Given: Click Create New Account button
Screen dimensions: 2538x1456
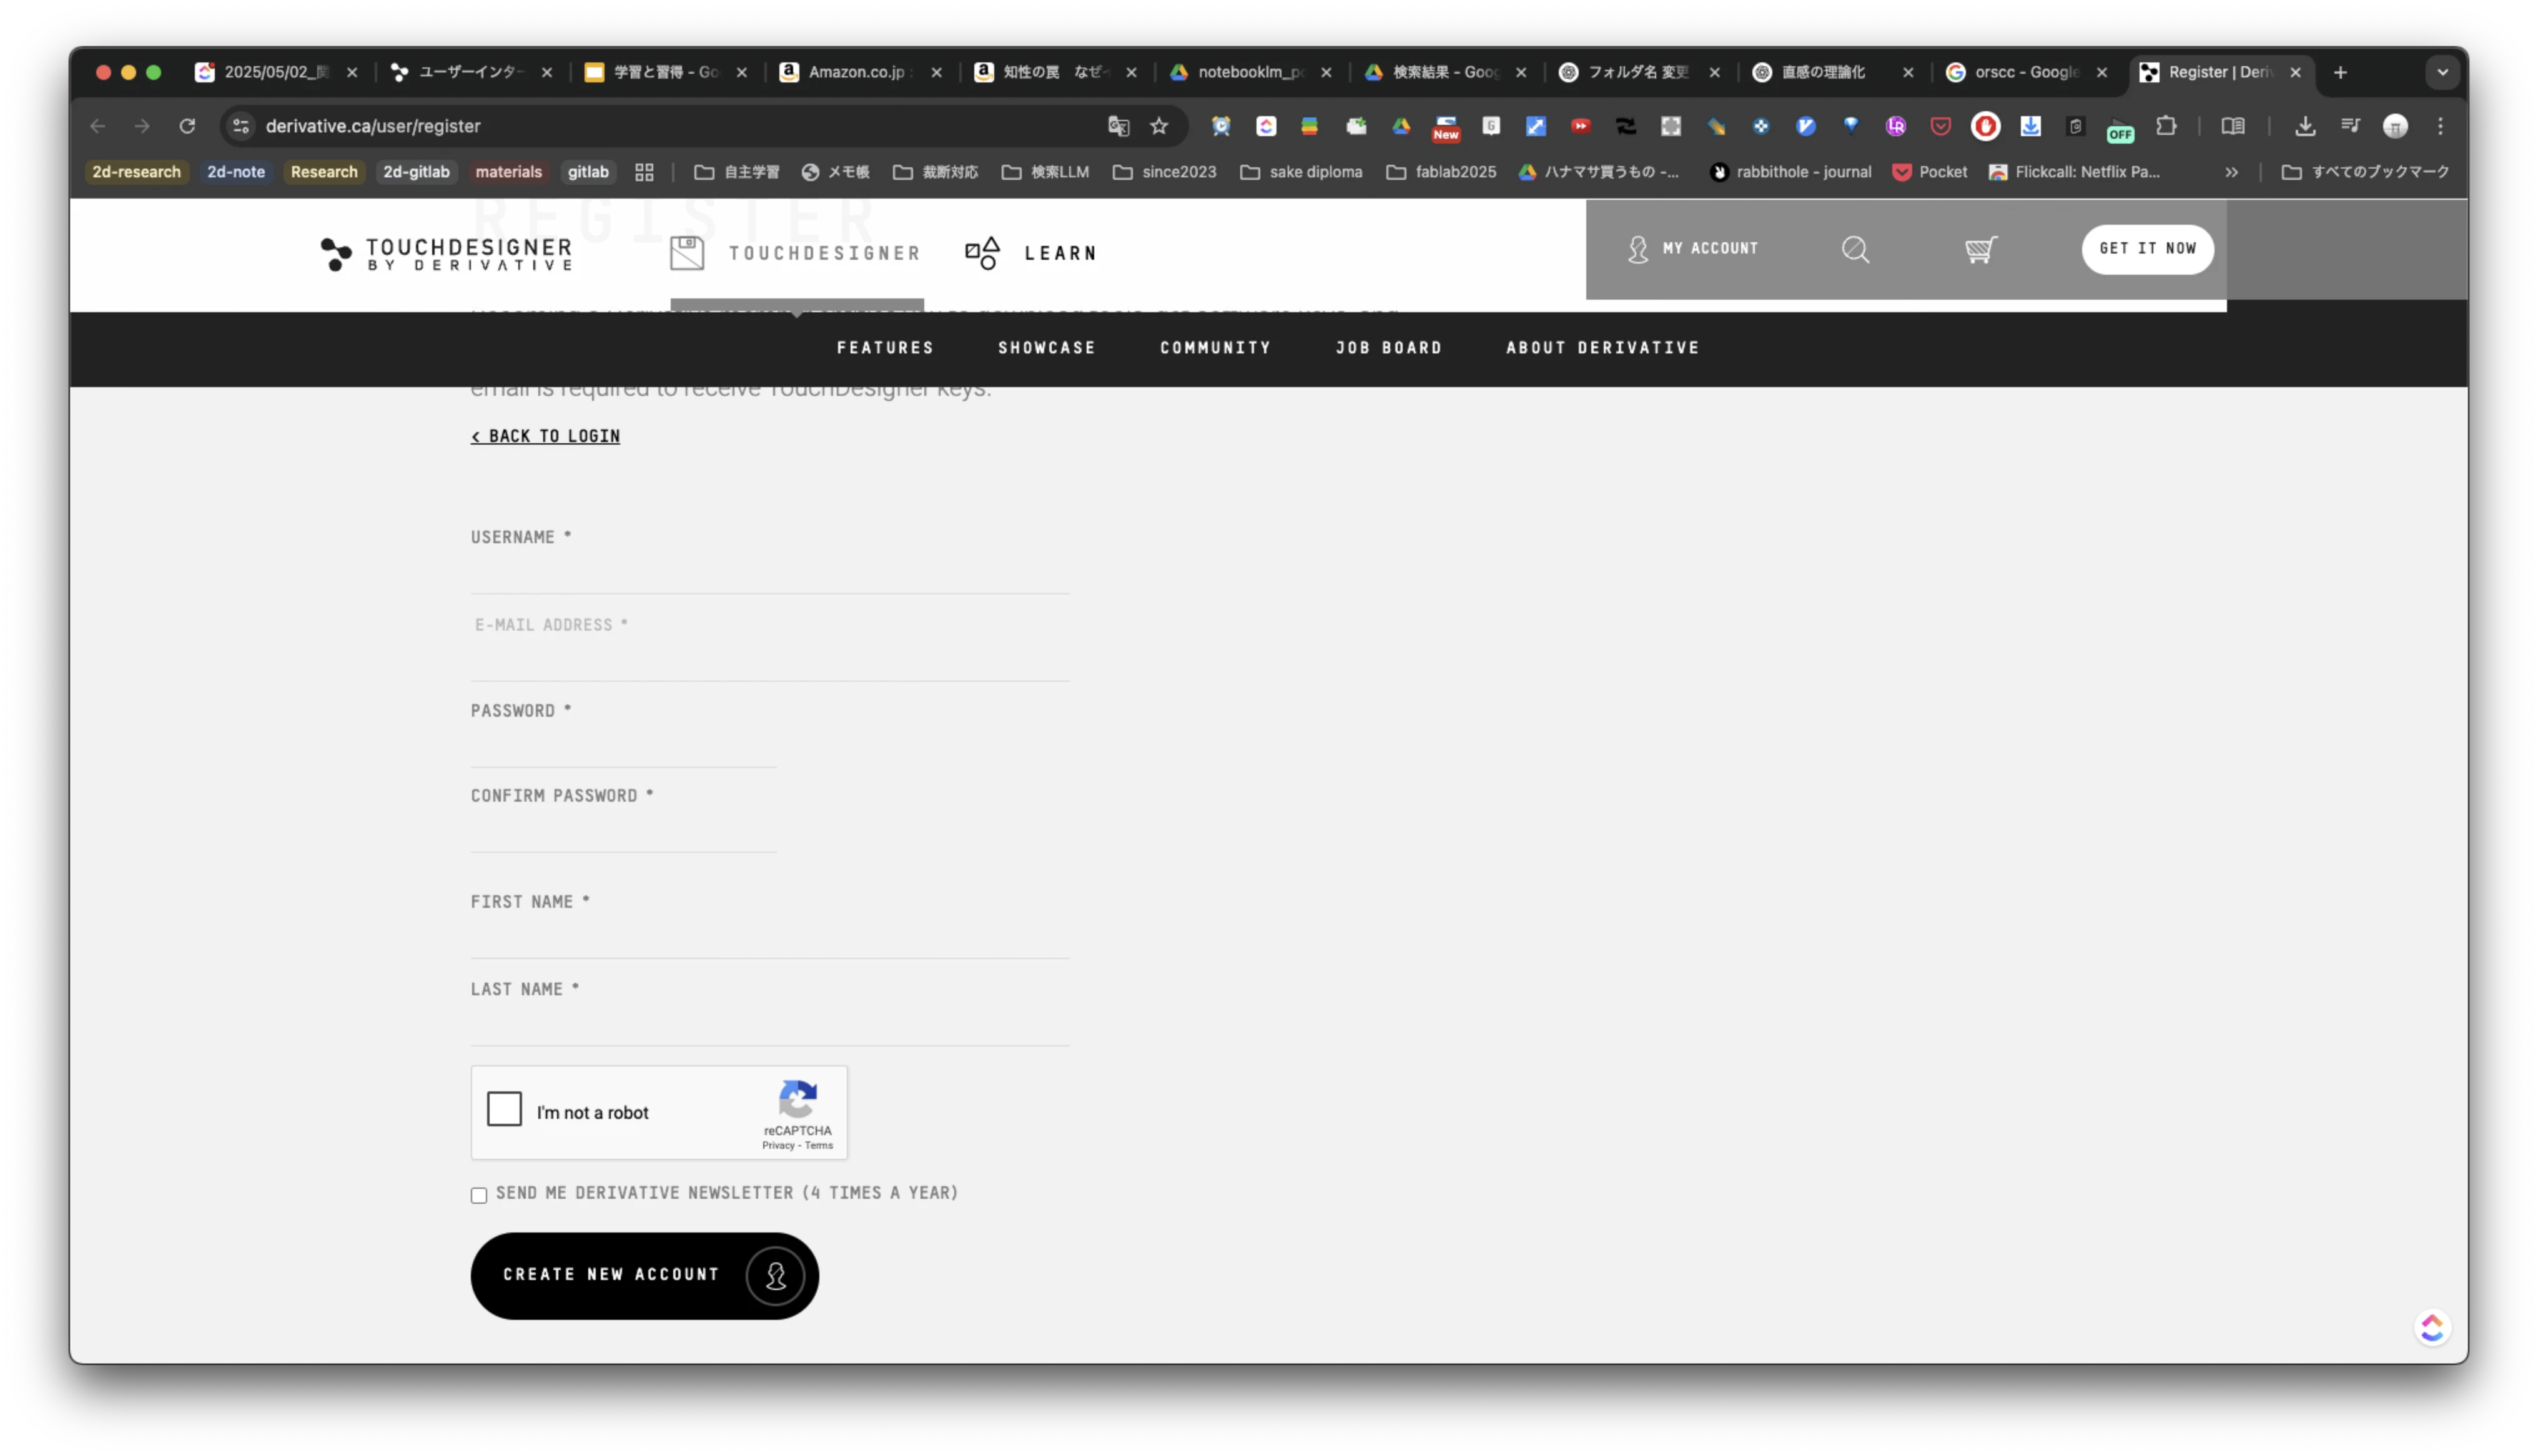Looking at the screenshot, I should click(644, 1275).
